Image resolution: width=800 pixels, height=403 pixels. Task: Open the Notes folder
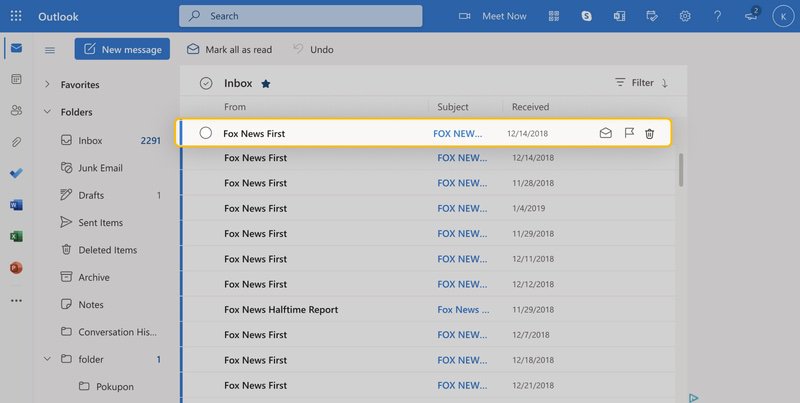click(110, 305)
